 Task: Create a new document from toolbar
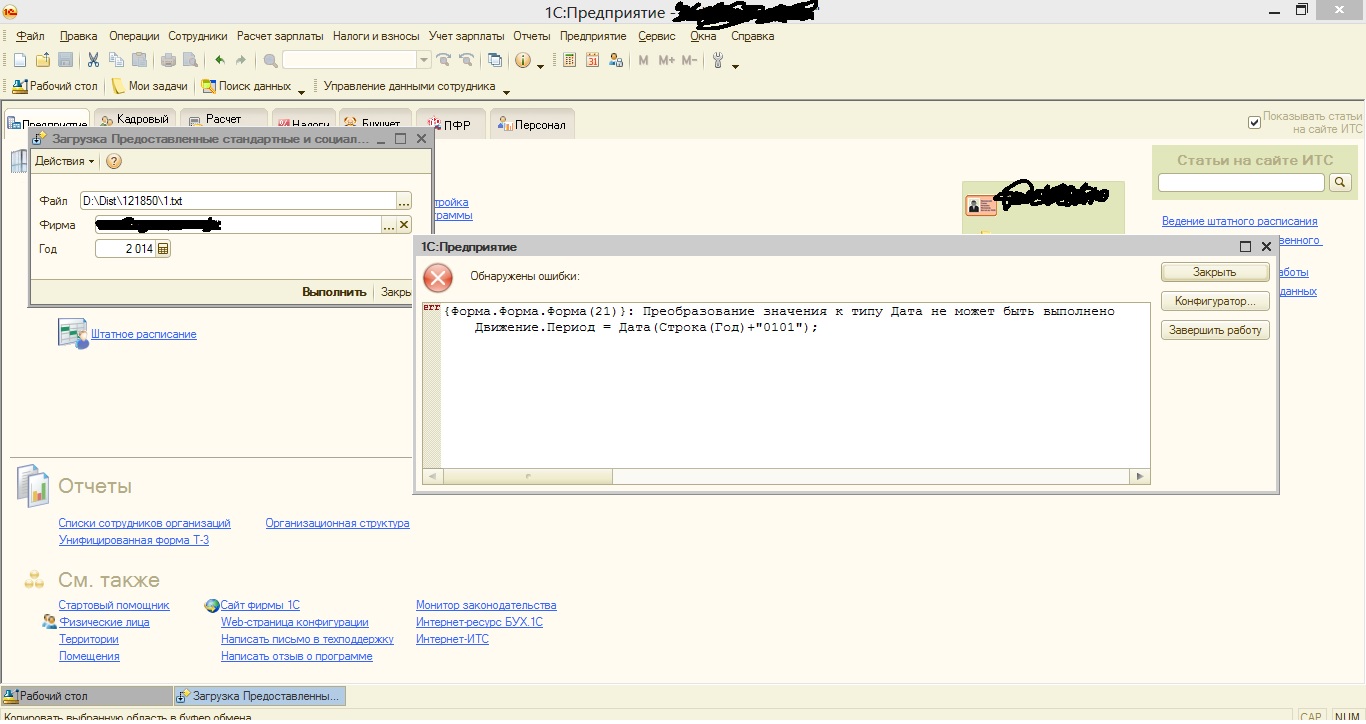click(x=20, y=61)
